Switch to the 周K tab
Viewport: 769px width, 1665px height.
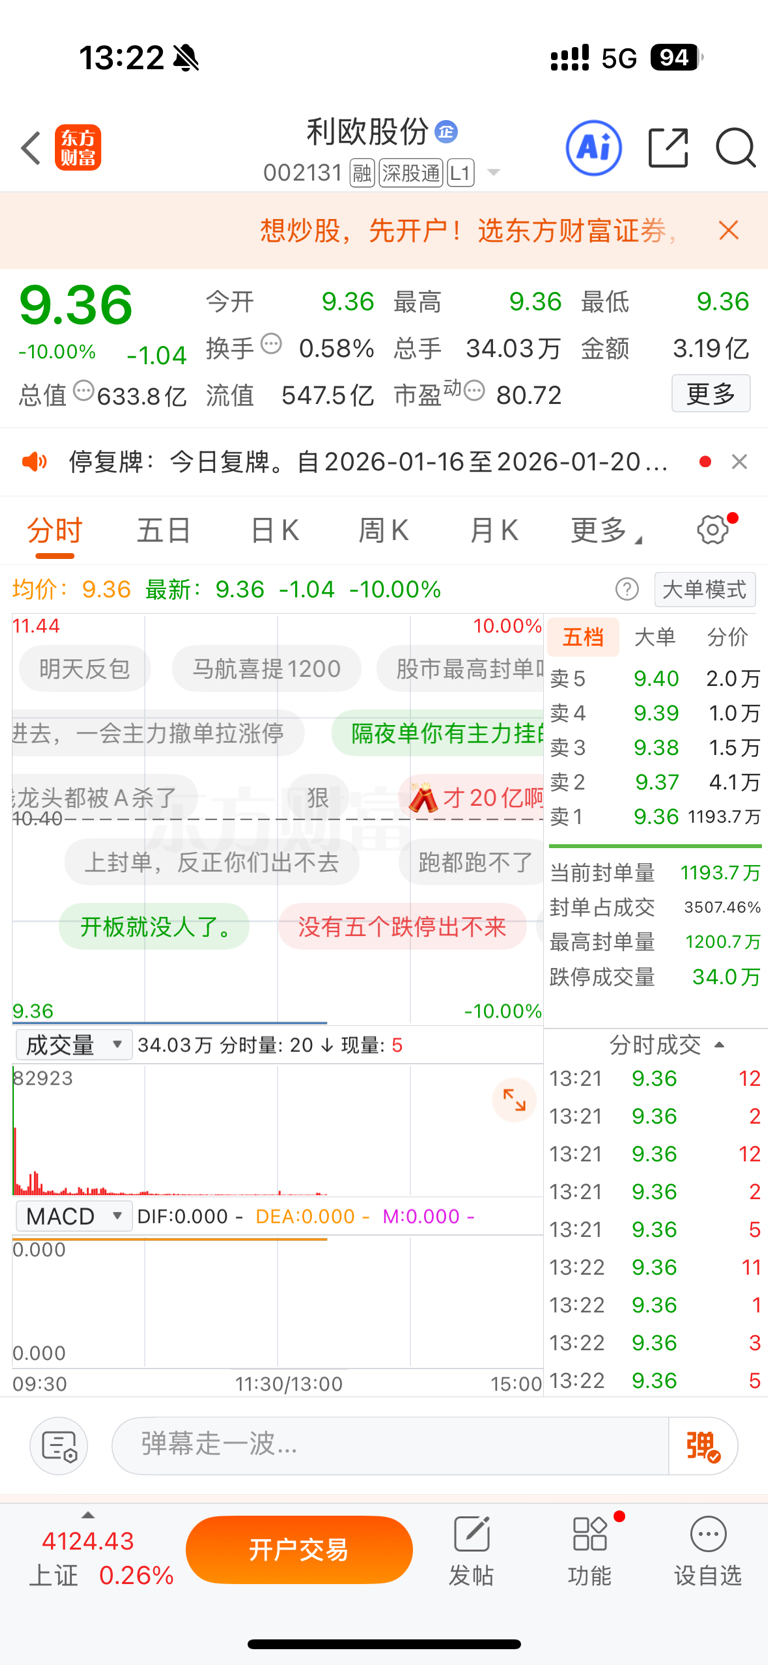coord(384,530)
